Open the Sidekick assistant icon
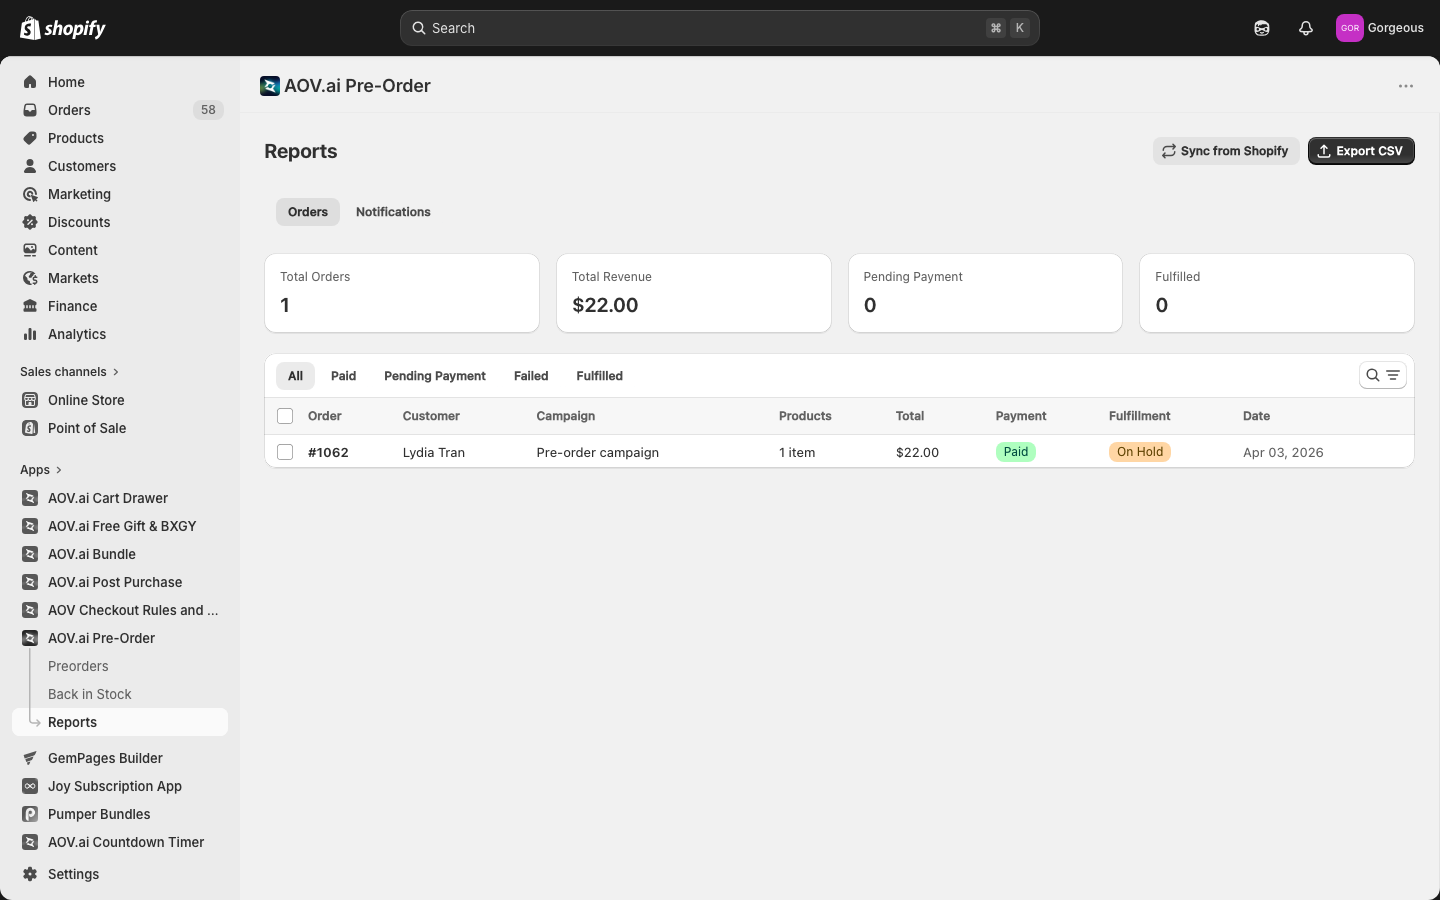1440x900 pixels. 1262,28
